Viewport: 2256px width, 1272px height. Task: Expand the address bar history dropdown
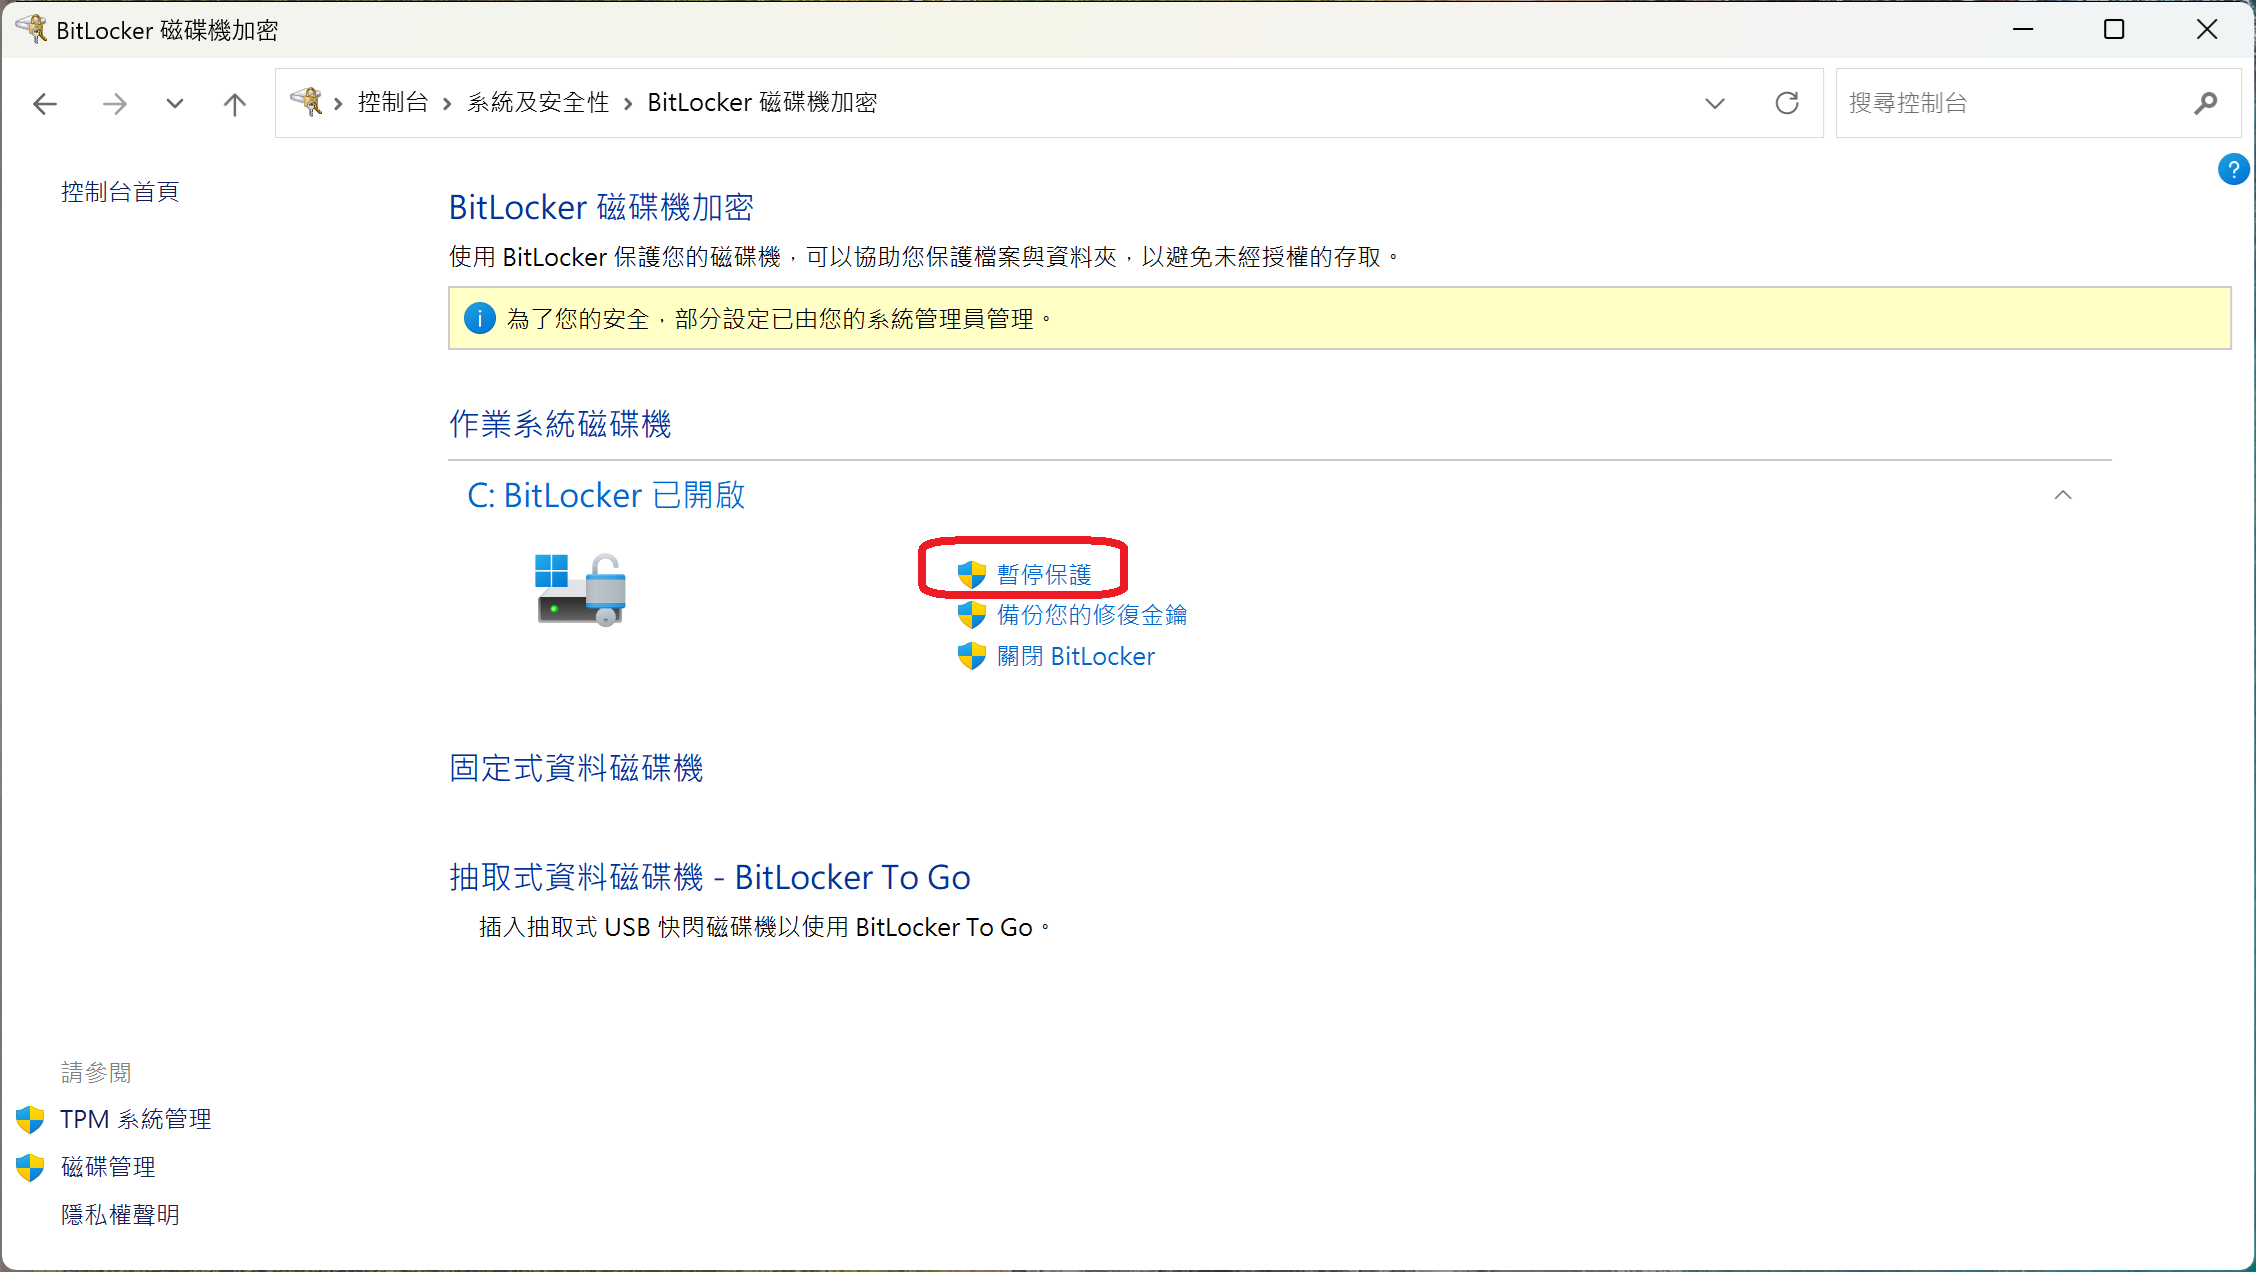click(1715, 103)
